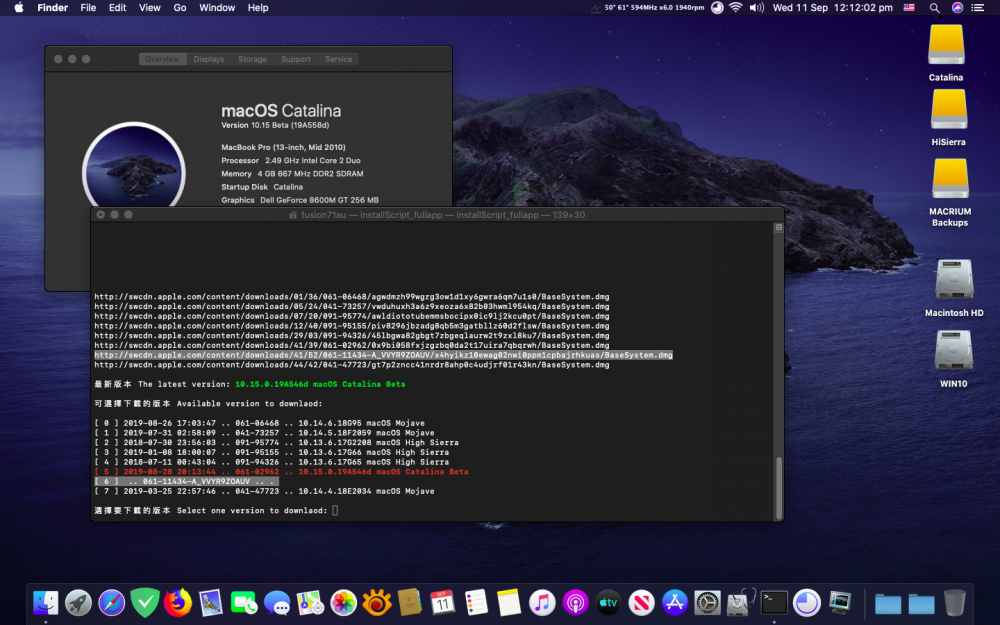Open the Window menu
This screenshot has height=625, width=1000.
pos(217,8)
